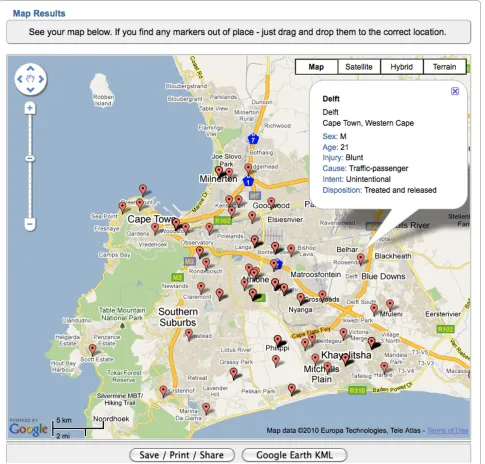Viewport: 485px width, 464px height.
Task: Click the Save / Print / Share button
Action: click(182, 455)
